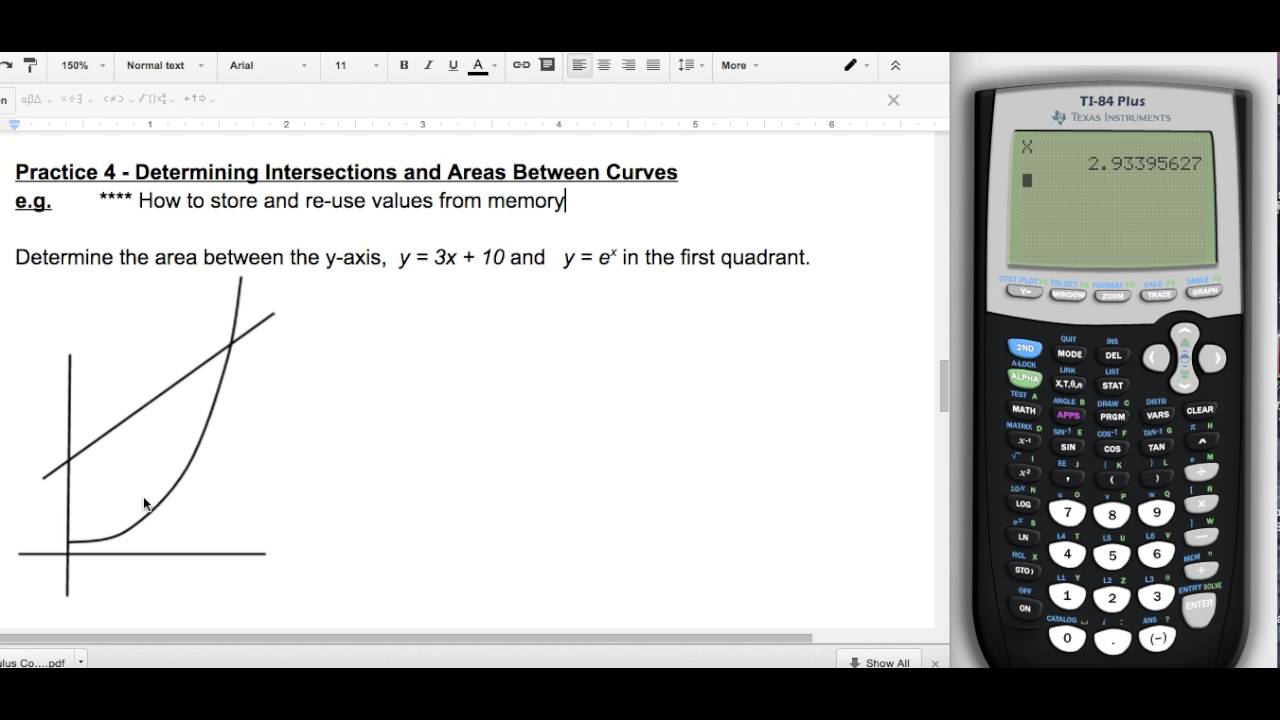Open the text color picker

click(x=483, y=65)
